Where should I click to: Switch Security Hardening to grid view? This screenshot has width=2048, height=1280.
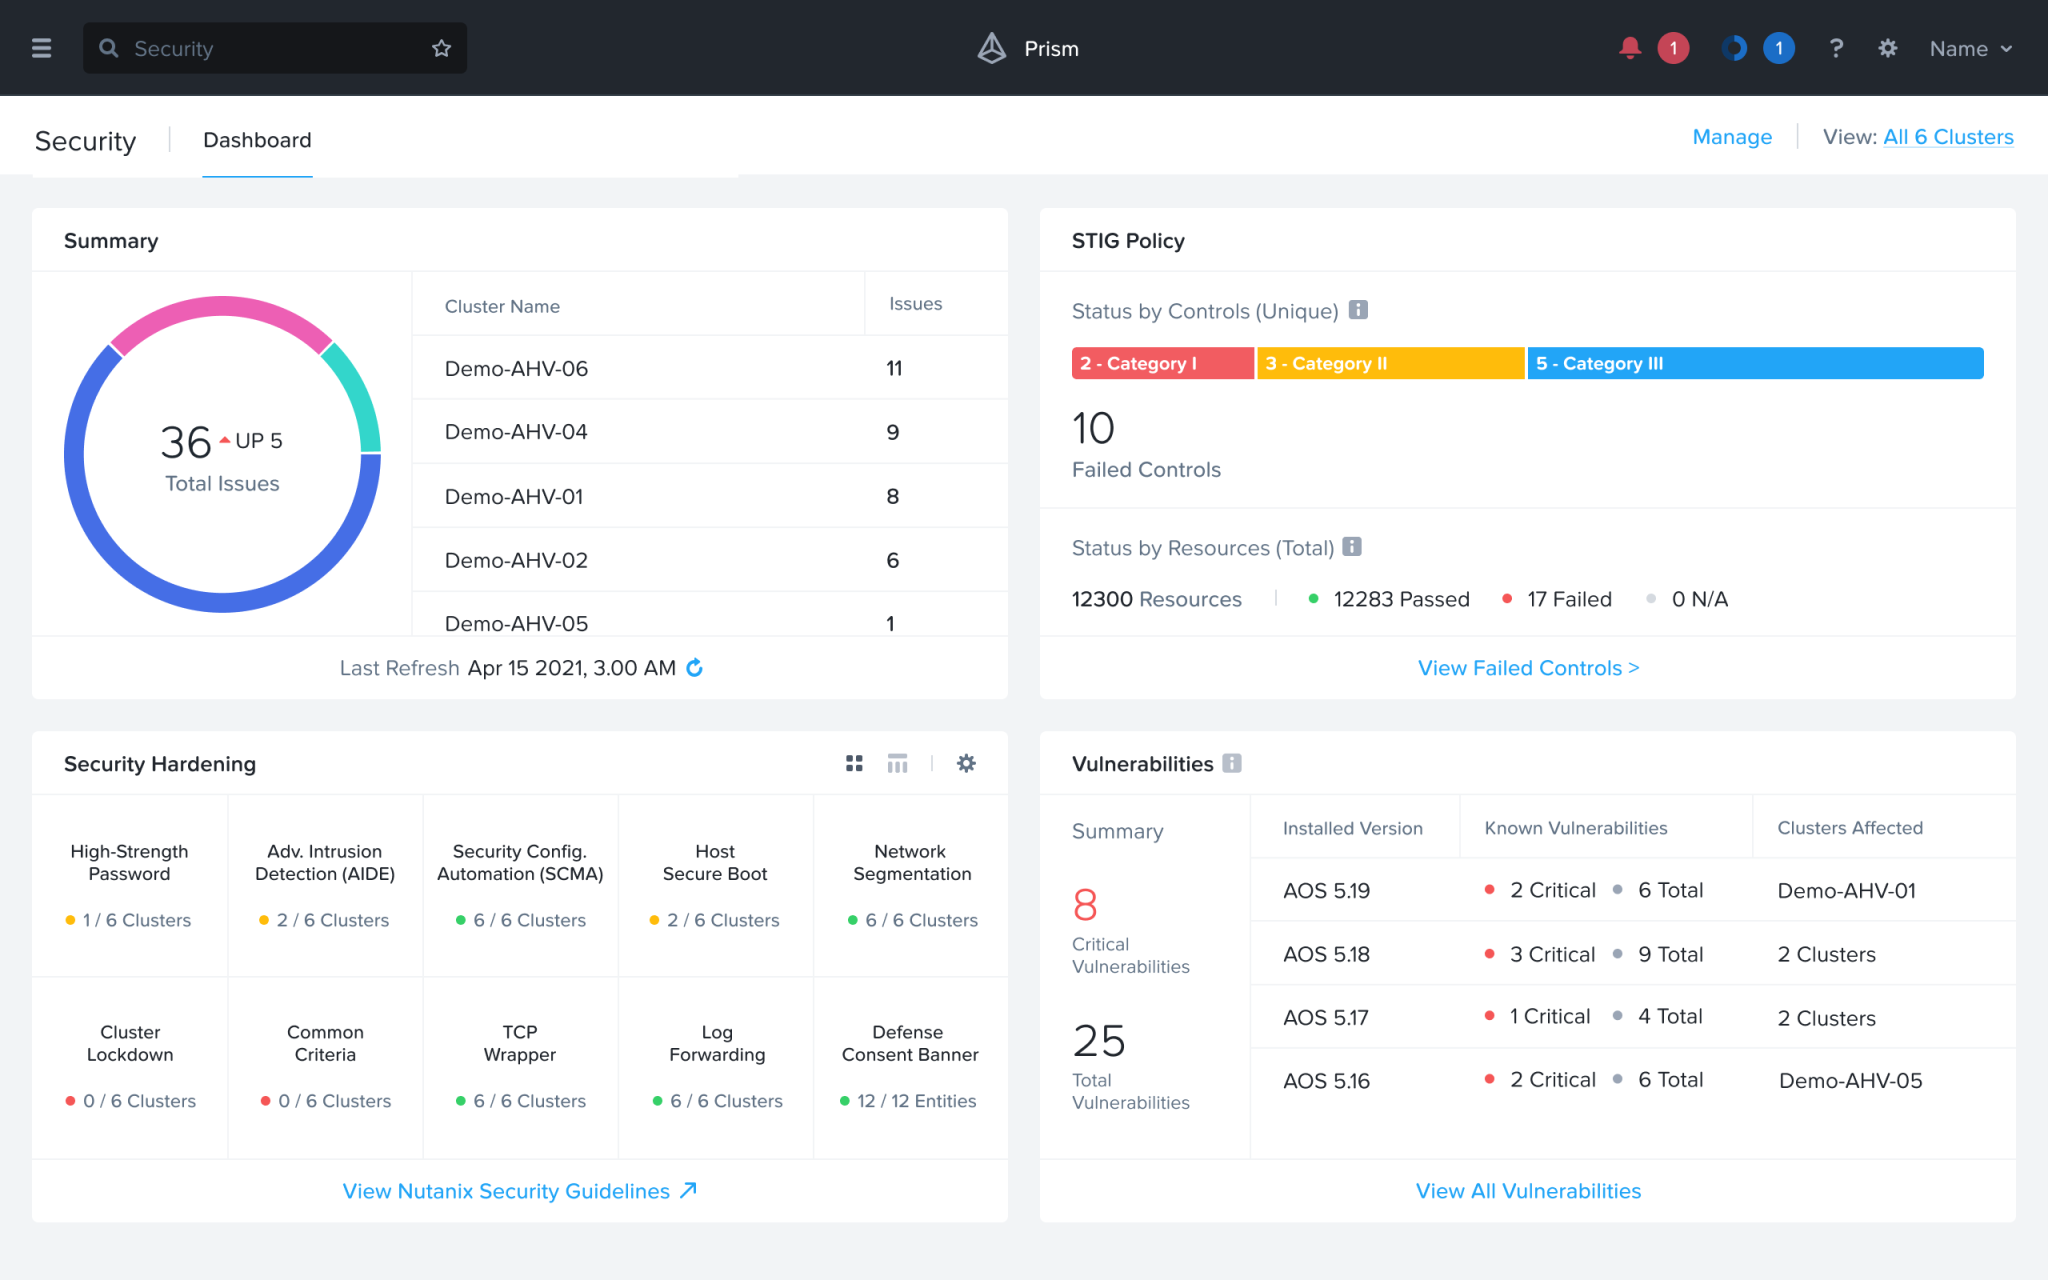[x=854, y=763]
